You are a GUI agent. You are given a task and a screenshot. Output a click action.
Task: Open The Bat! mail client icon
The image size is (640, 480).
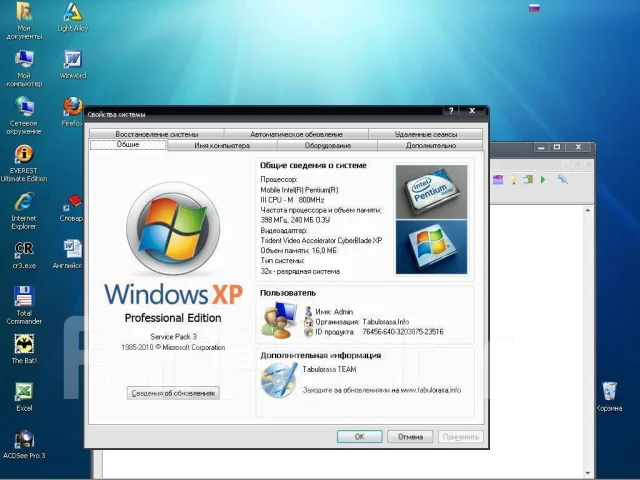24,349
